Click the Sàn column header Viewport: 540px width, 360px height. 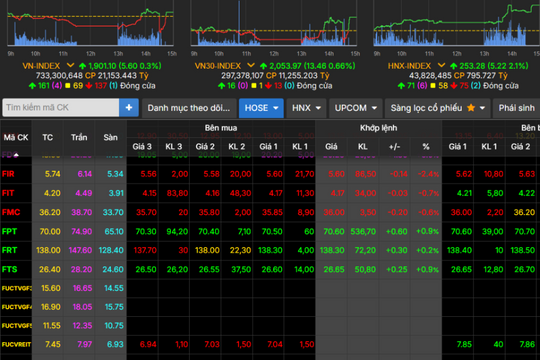[x=110, y=137]
